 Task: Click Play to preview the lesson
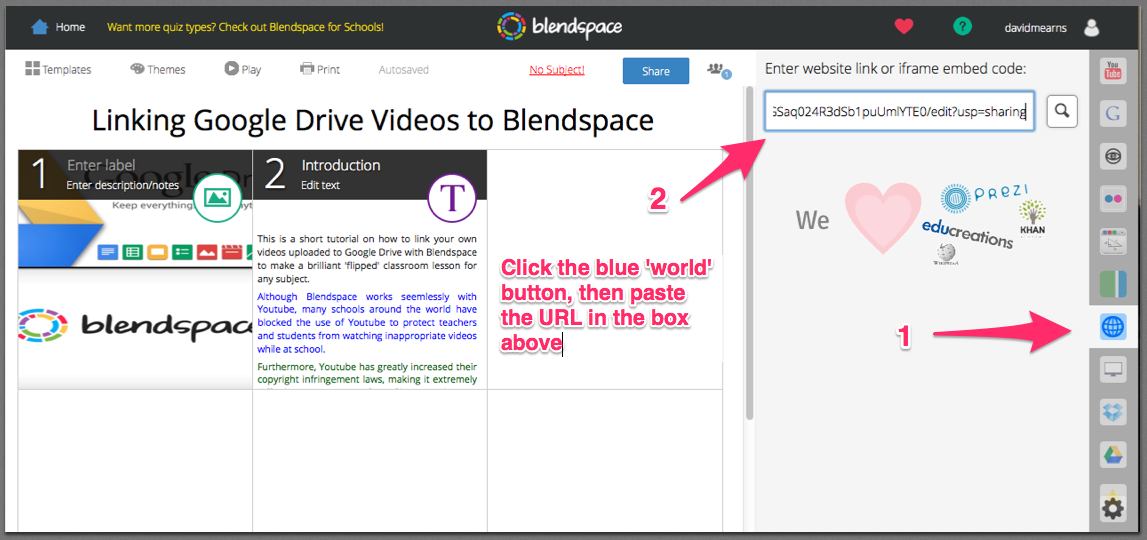point(242,70)
